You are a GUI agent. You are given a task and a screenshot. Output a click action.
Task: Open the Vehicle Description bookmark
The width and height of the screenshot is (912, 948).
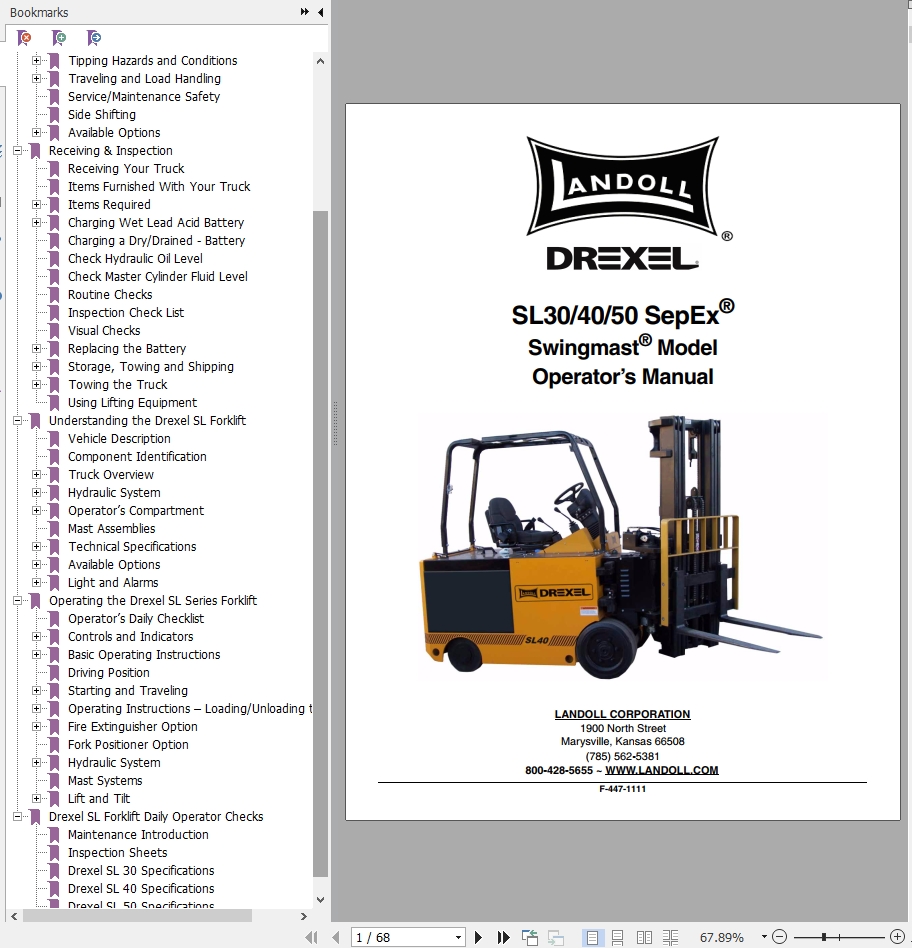pyautogui.click(x=119, y=439)
